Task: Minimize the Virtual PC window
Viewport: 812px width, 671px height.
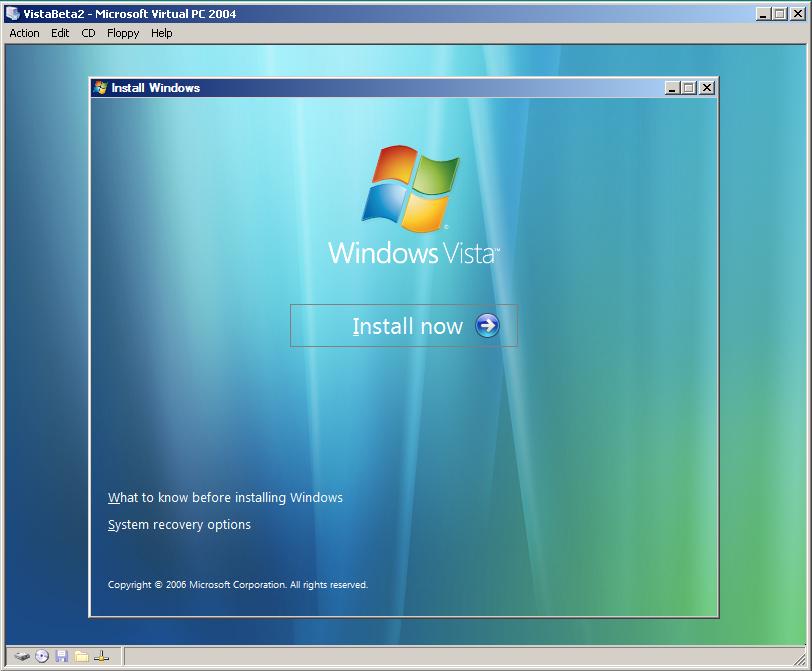Action: [763, 14]
